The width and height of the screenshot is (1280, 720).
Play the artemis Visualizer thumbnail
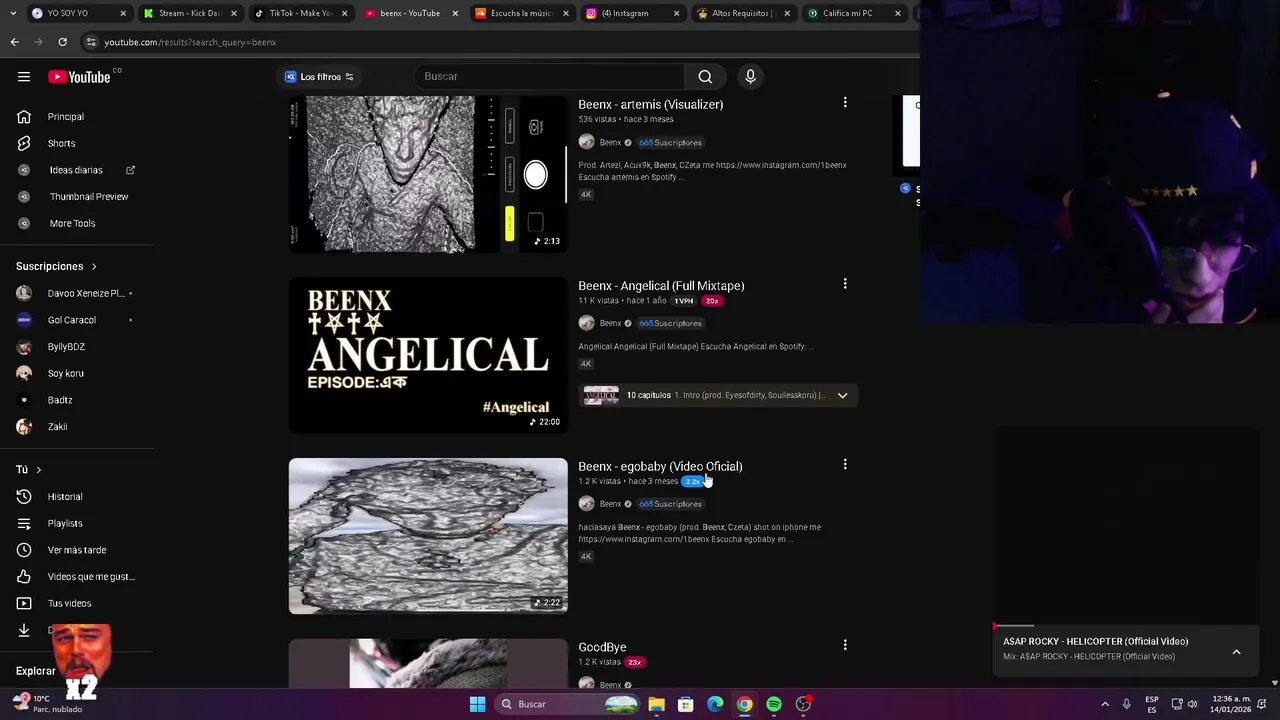[428, 173]
